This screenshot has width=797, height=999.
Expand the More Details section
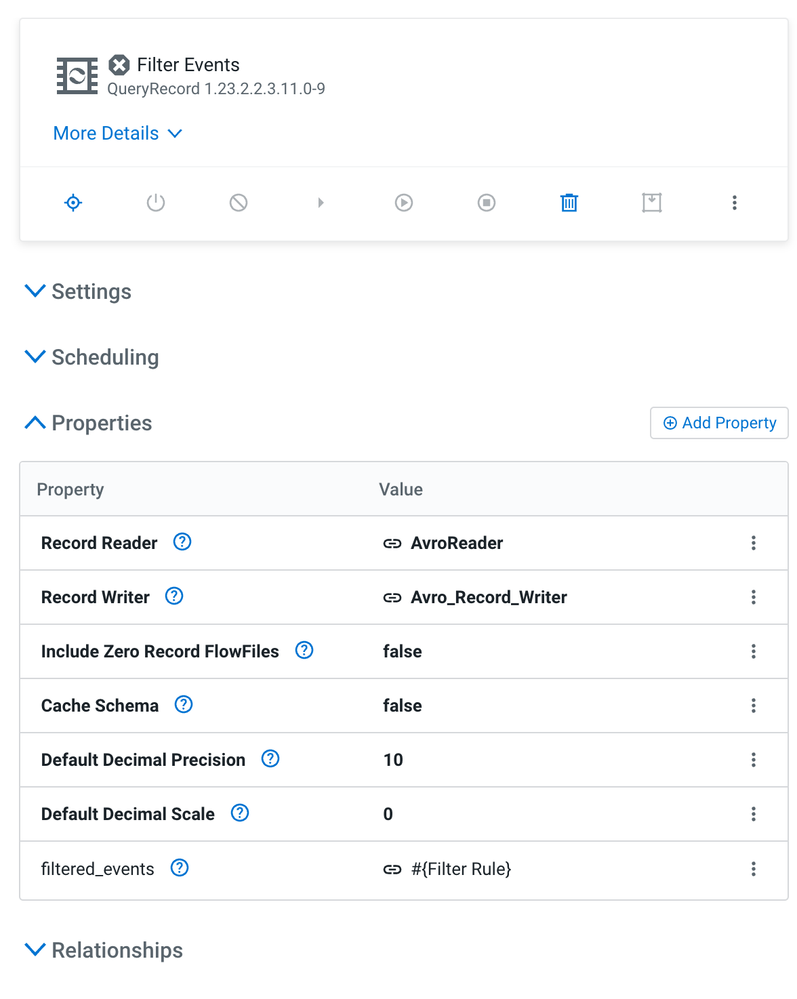117,133
